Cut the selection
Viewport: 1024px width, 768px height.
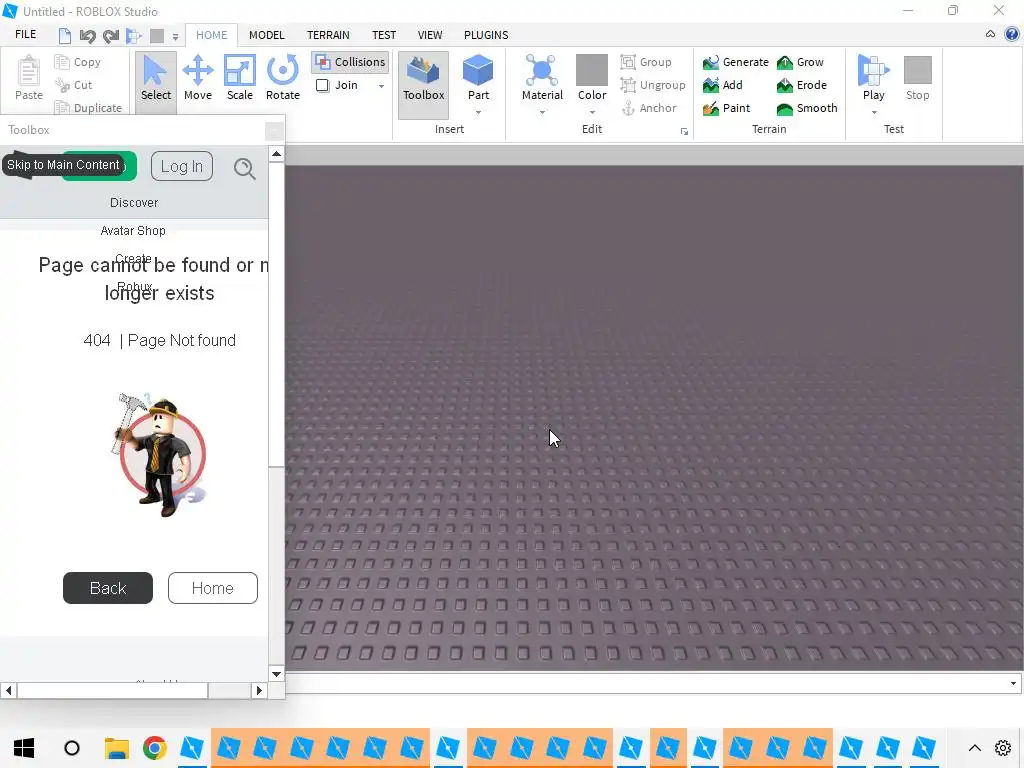pos(74,85)
